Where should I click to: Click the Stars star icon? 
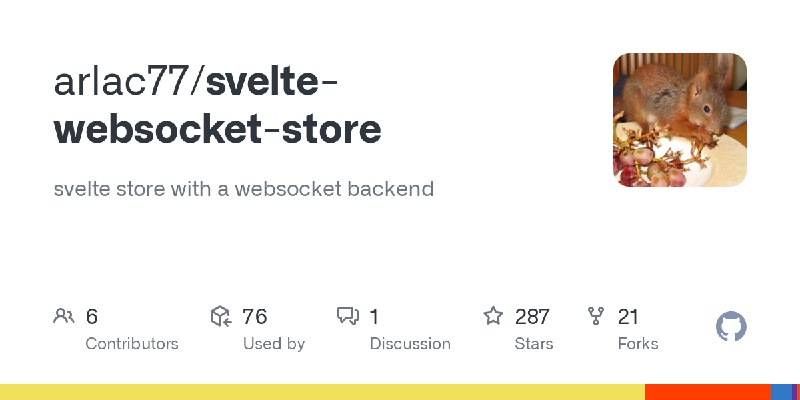493,316
